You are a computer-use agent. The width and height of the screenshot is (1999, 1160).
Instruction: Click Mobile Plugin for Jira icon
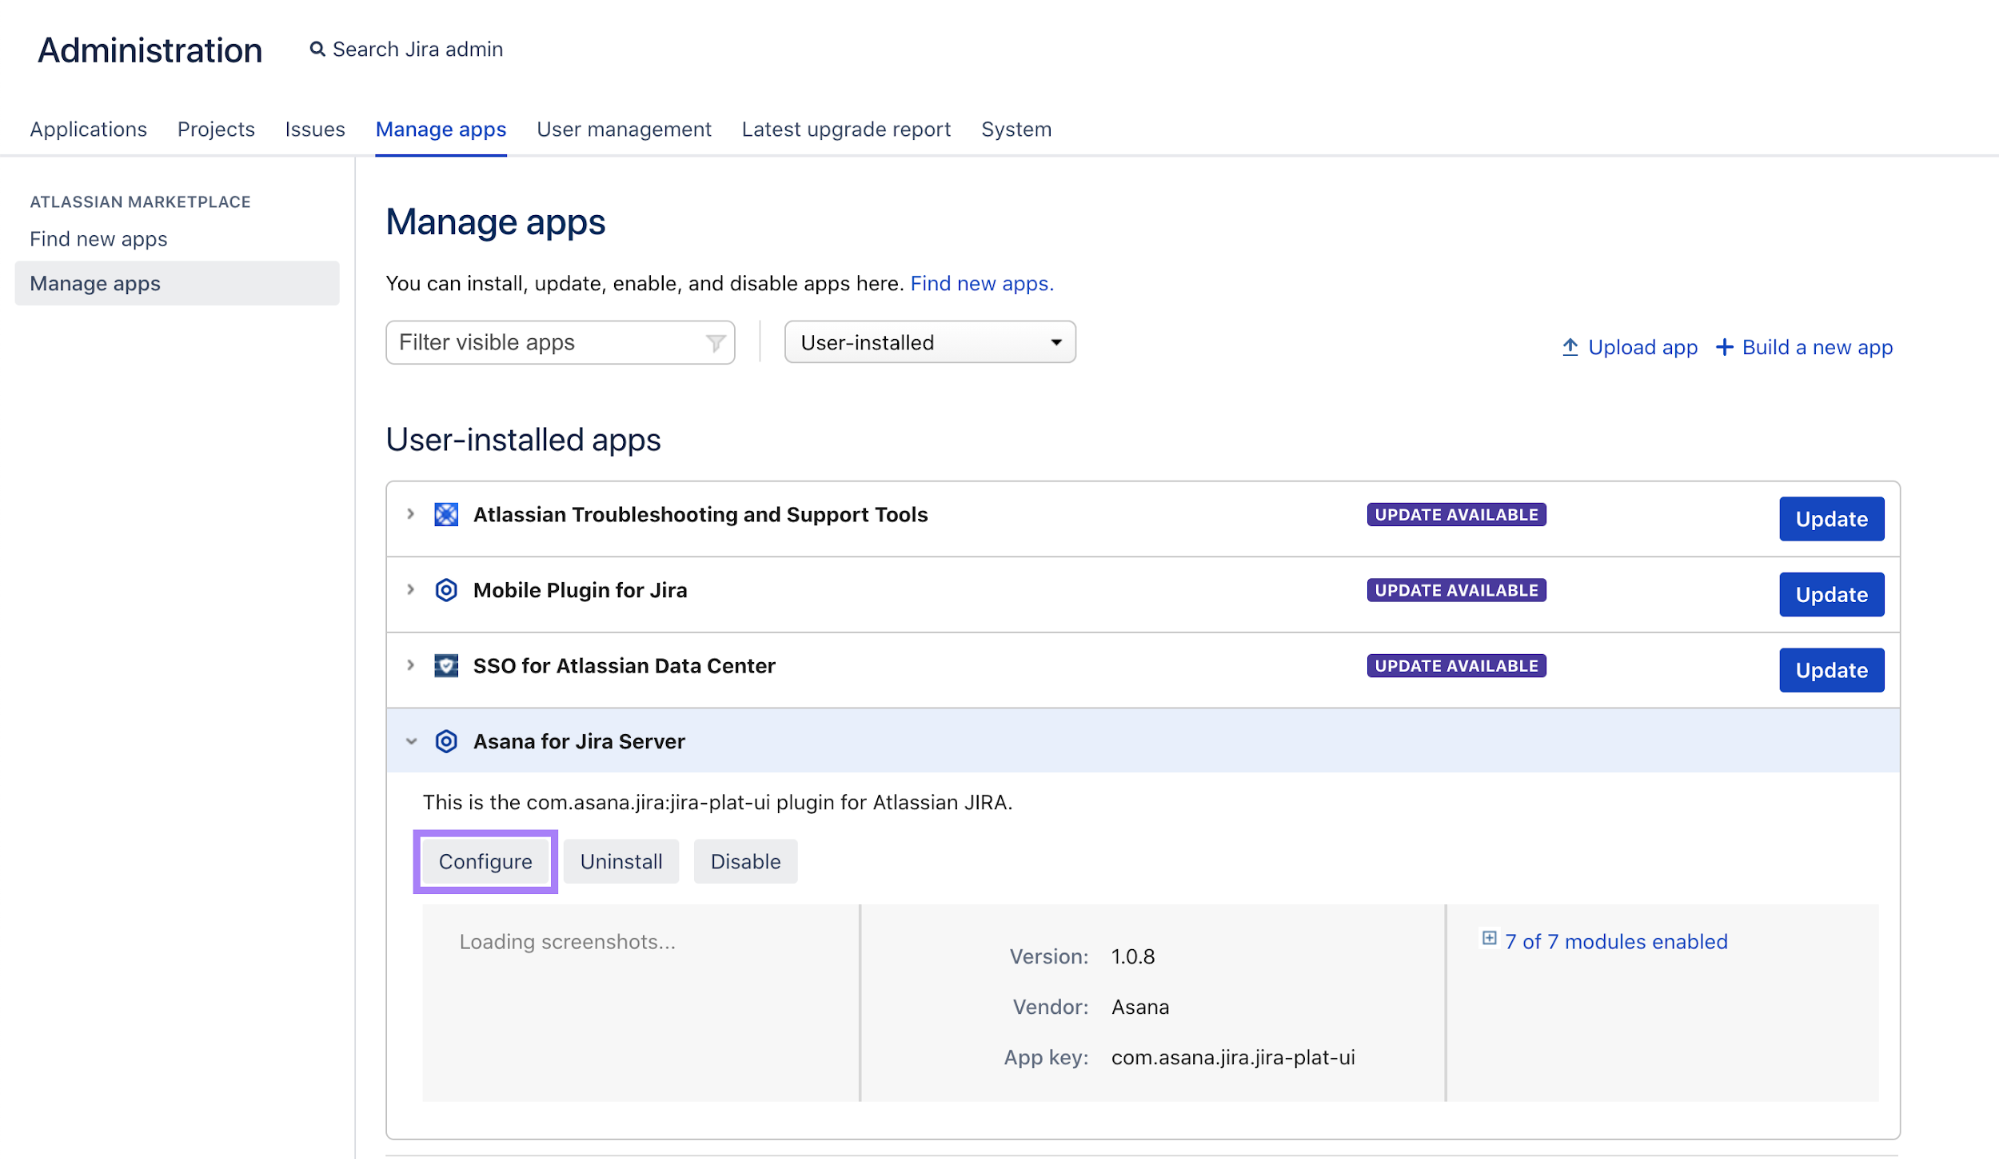446,591
